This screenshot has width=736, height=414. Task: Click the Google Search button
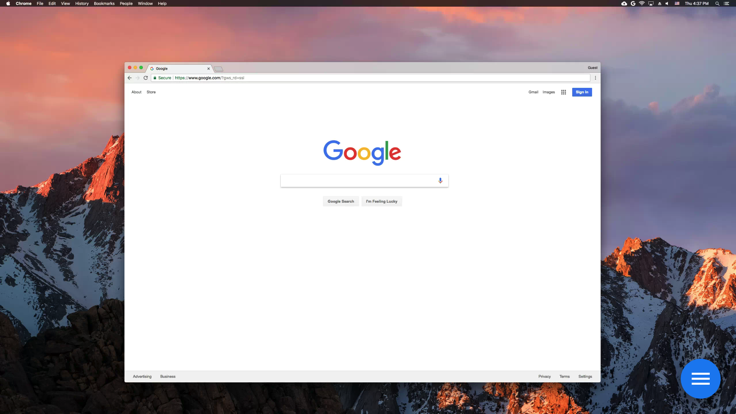(x=341, y=201)
